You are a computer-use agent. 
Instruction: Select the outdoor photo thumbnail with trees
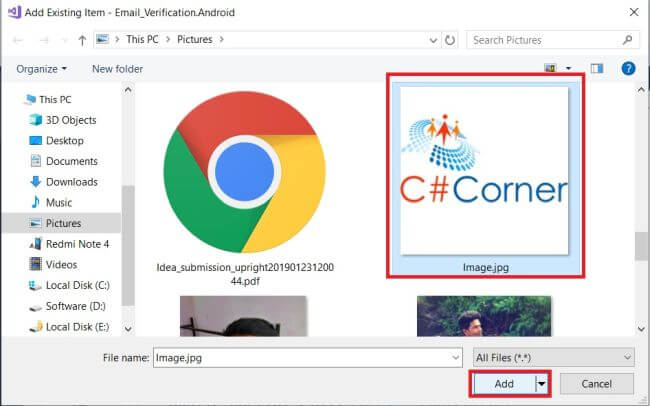[484, 316]
